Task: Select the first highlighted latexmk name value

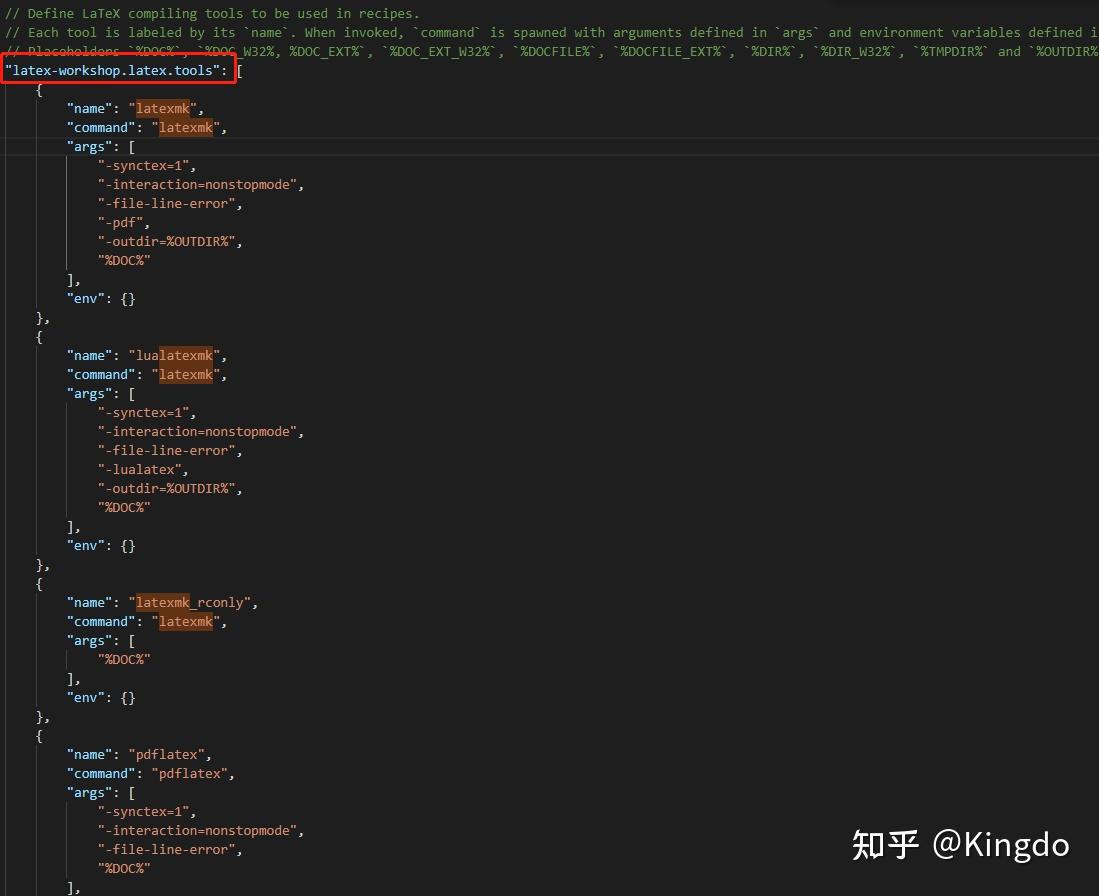Action: coord(162,108)
